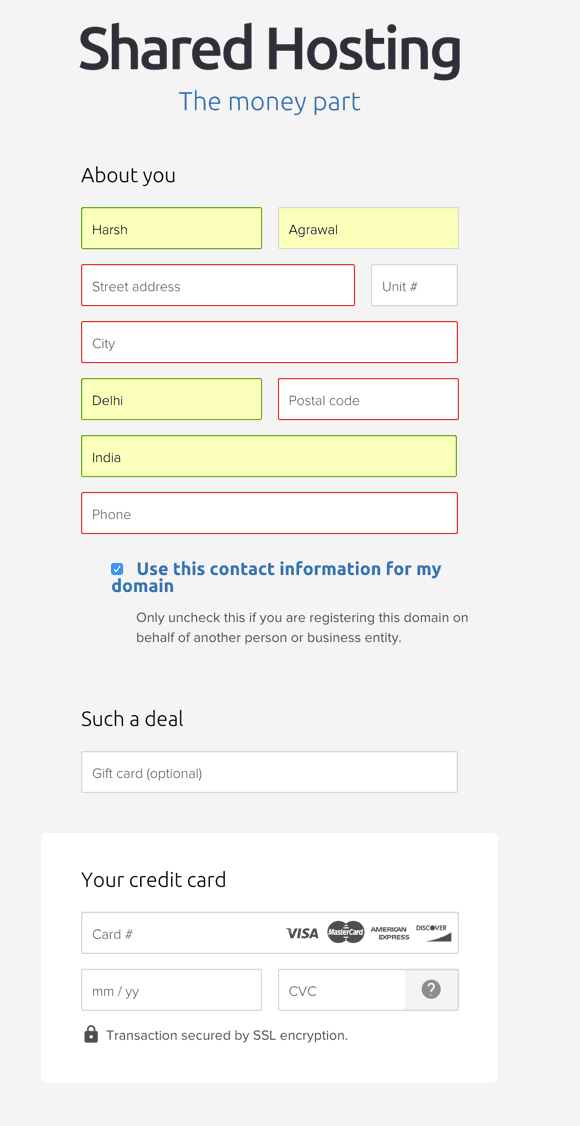580x1126 pixels.
Task: Click the MasterCard logo
Action: 346,932
